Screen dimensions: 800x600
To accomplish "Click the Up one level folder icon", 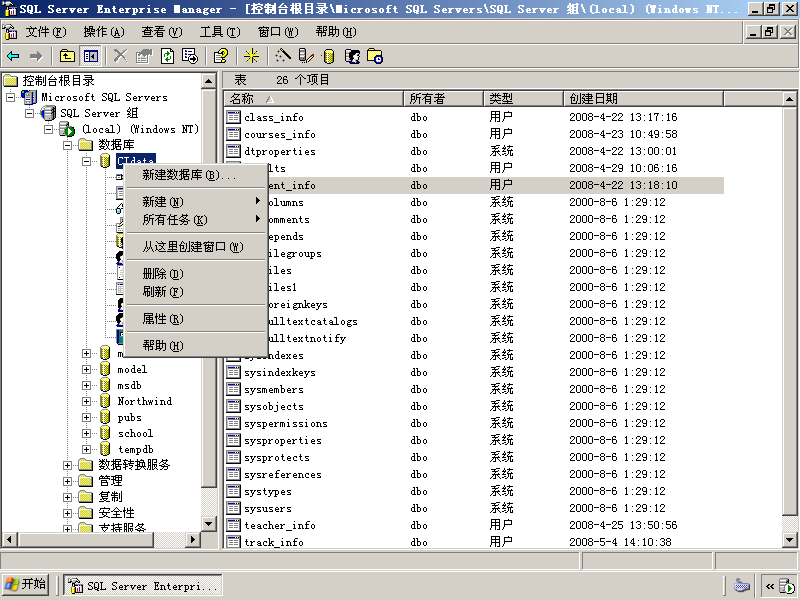I will coord(67,56).
